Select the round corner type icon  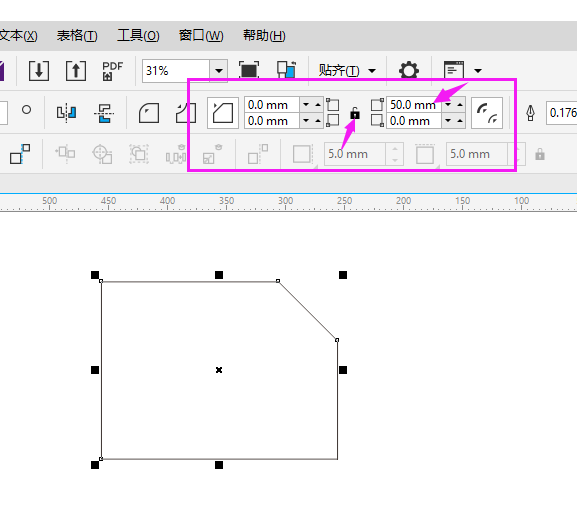(x=149, y=113)
